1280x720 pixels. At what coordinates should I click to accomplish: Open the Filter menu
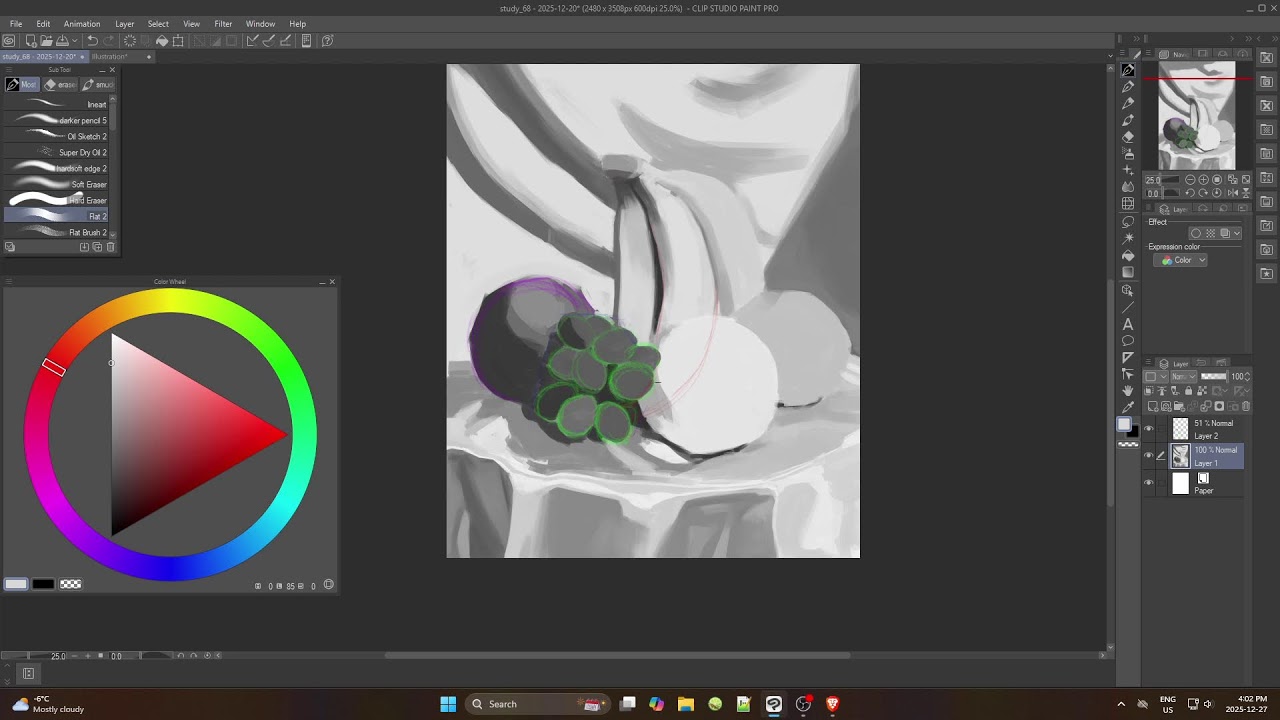(223, 24)
